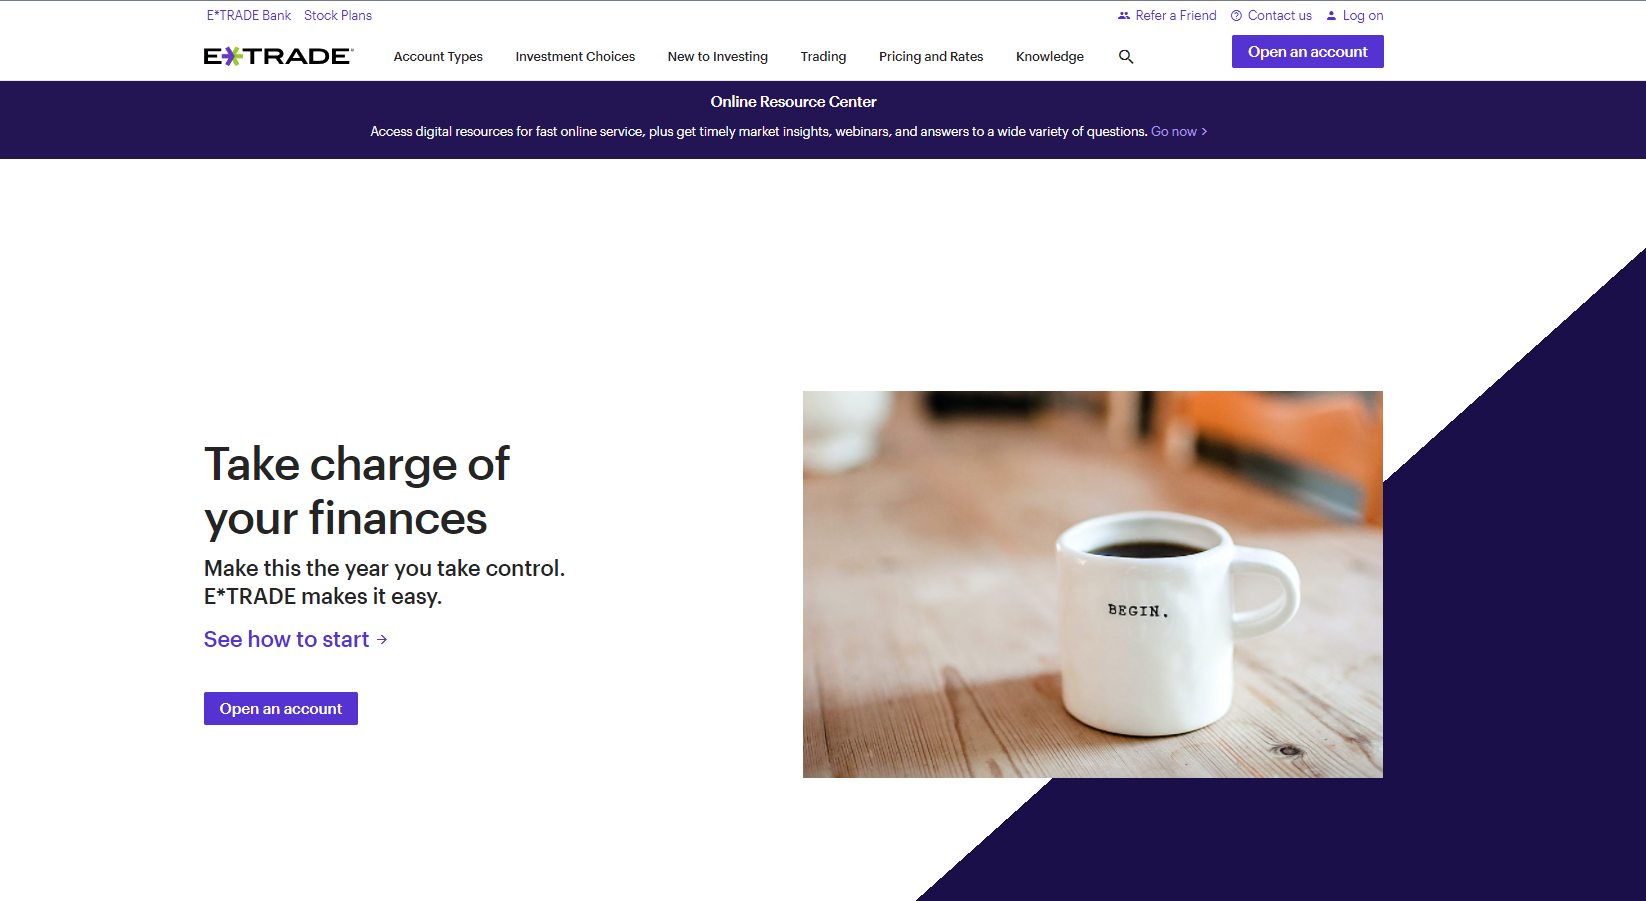Open the Knowledge menu item

tap(1050, 57)
